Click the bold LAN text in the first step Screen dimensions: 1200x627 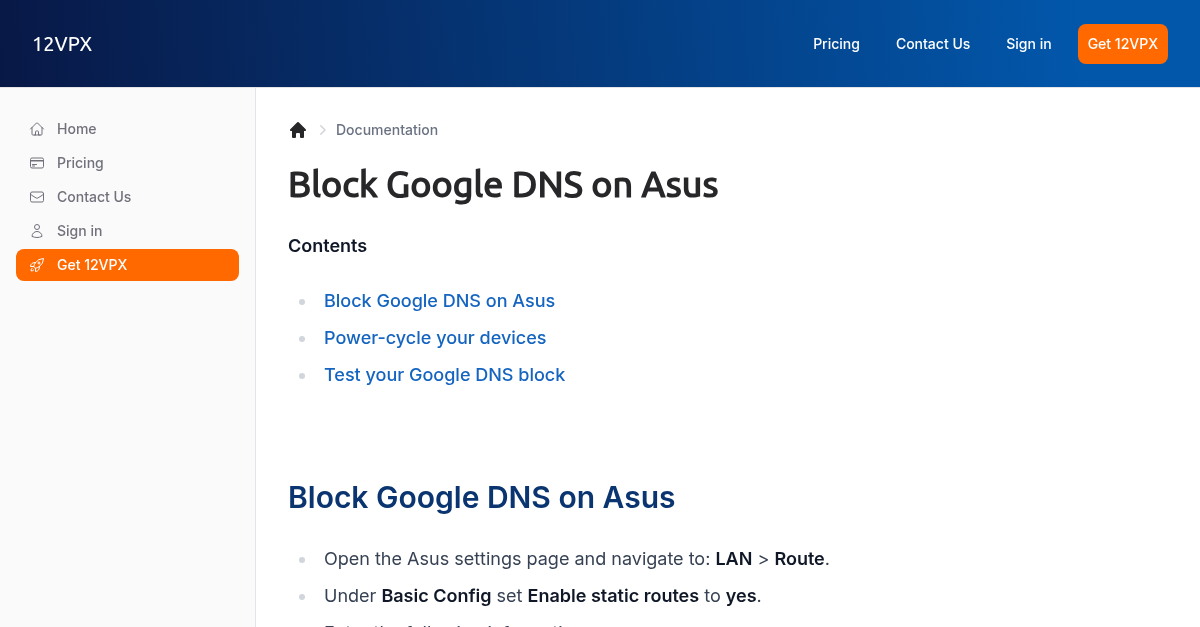pyautogui.click(x=734, y=559)
